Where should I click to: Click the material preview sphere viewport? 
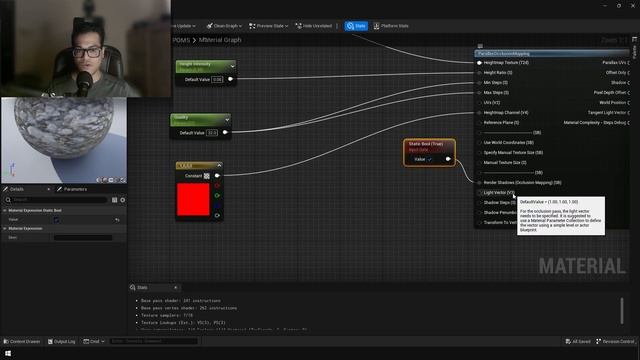point(64,140)
